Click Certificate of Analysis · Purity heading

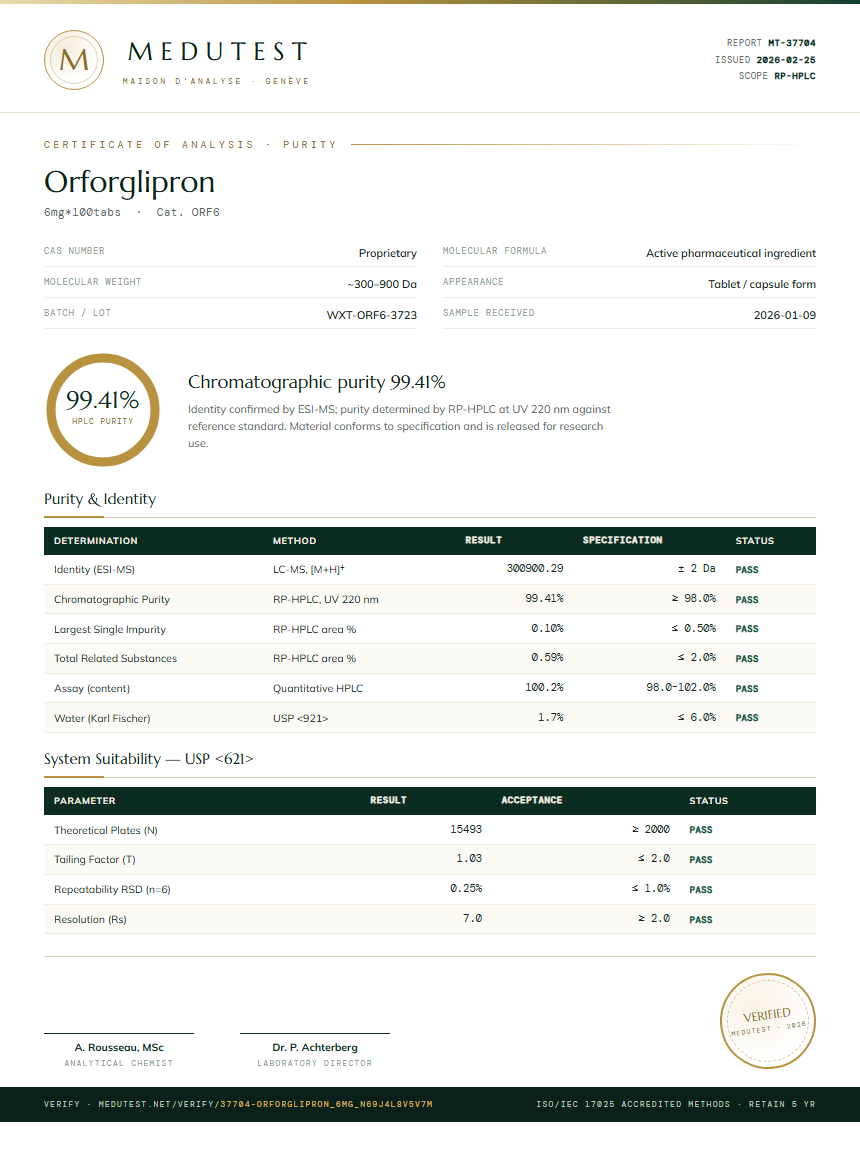[x=190, y=145]
